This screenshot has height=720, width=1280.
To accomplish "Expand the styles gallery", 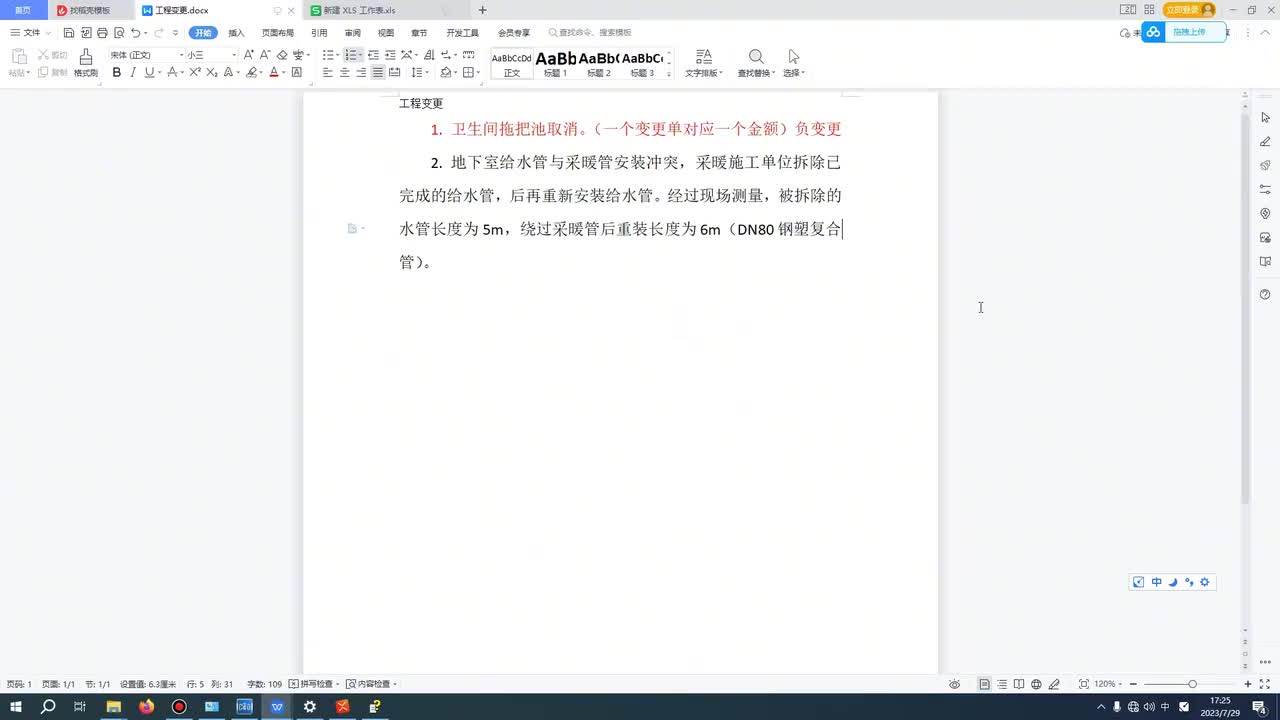I will [x=669, y=74].
